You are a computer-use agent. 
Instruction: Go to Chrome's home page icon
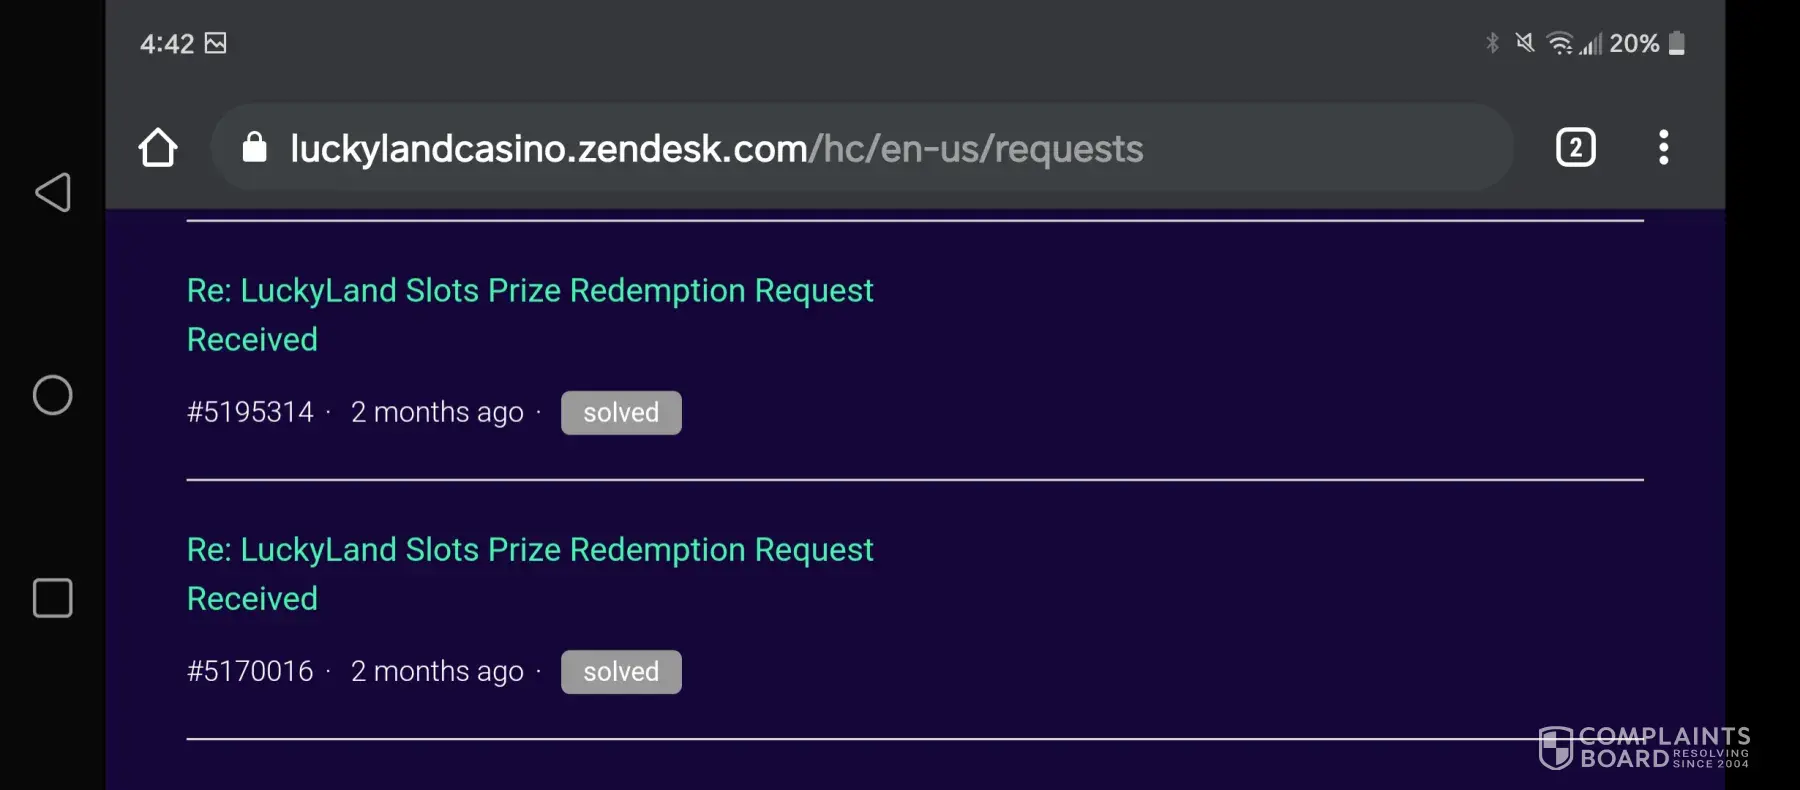(x=158, y=148)
